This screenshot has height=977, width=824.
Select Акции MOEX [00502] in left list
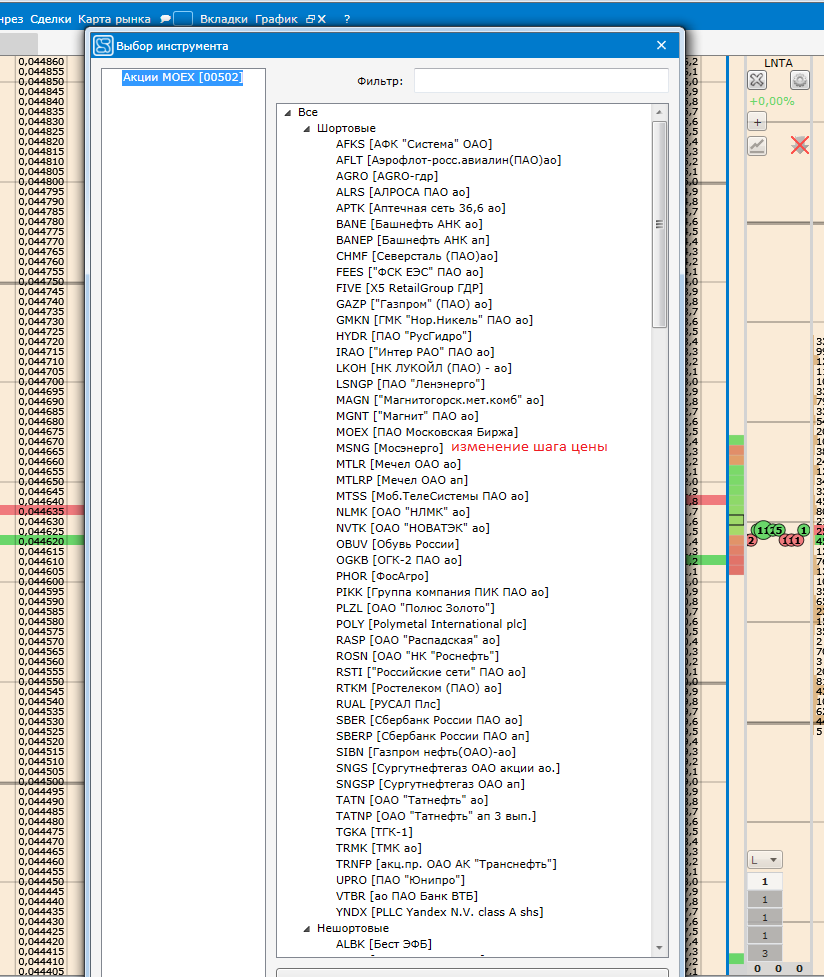(x=182, y=77)
